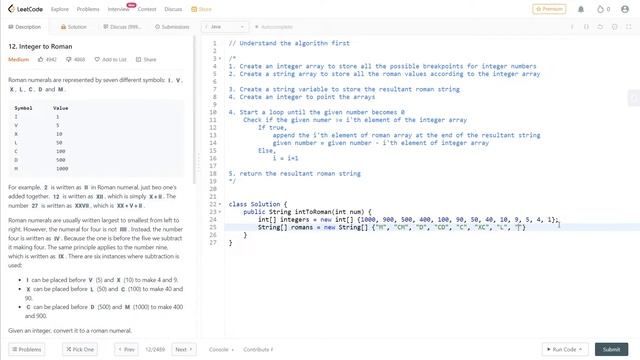Click line number 26 in gutter
Screen dimensions: 640x360
(x=213, y=235)
